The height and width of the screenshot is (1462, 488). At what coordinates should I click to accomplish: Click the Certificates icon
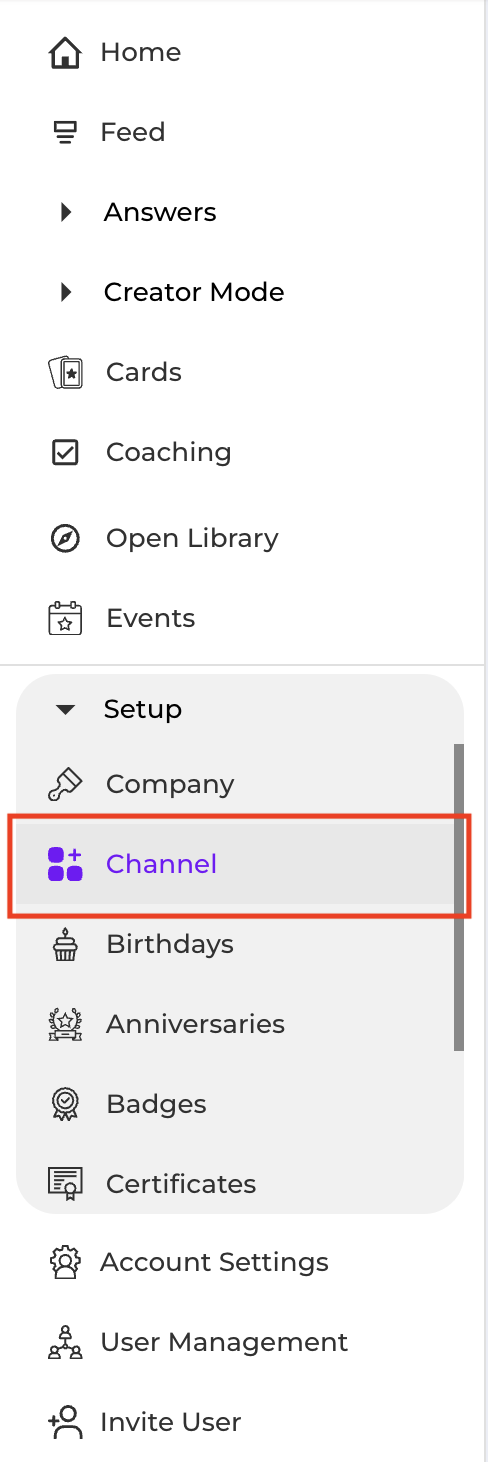tap(65, 1184)
